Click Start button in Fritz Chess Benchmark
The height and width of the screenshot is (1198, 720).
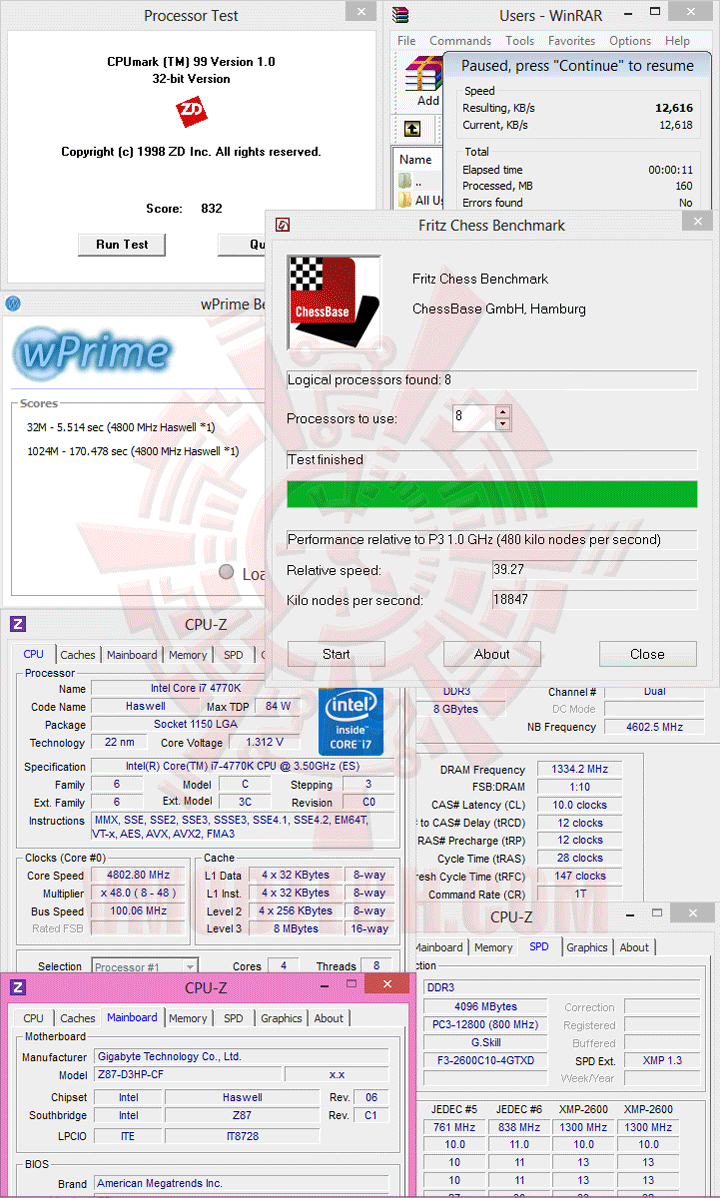click(336, 654)
